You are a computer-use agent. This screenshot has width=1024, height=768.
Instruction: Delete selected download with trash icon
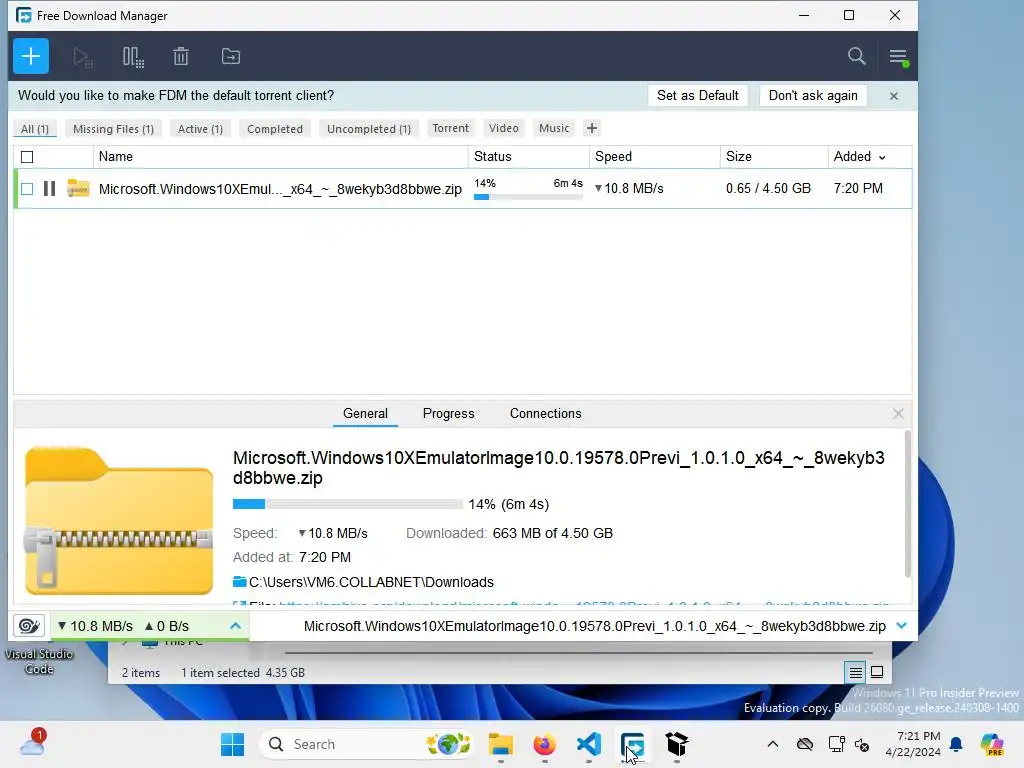point(181,57)
